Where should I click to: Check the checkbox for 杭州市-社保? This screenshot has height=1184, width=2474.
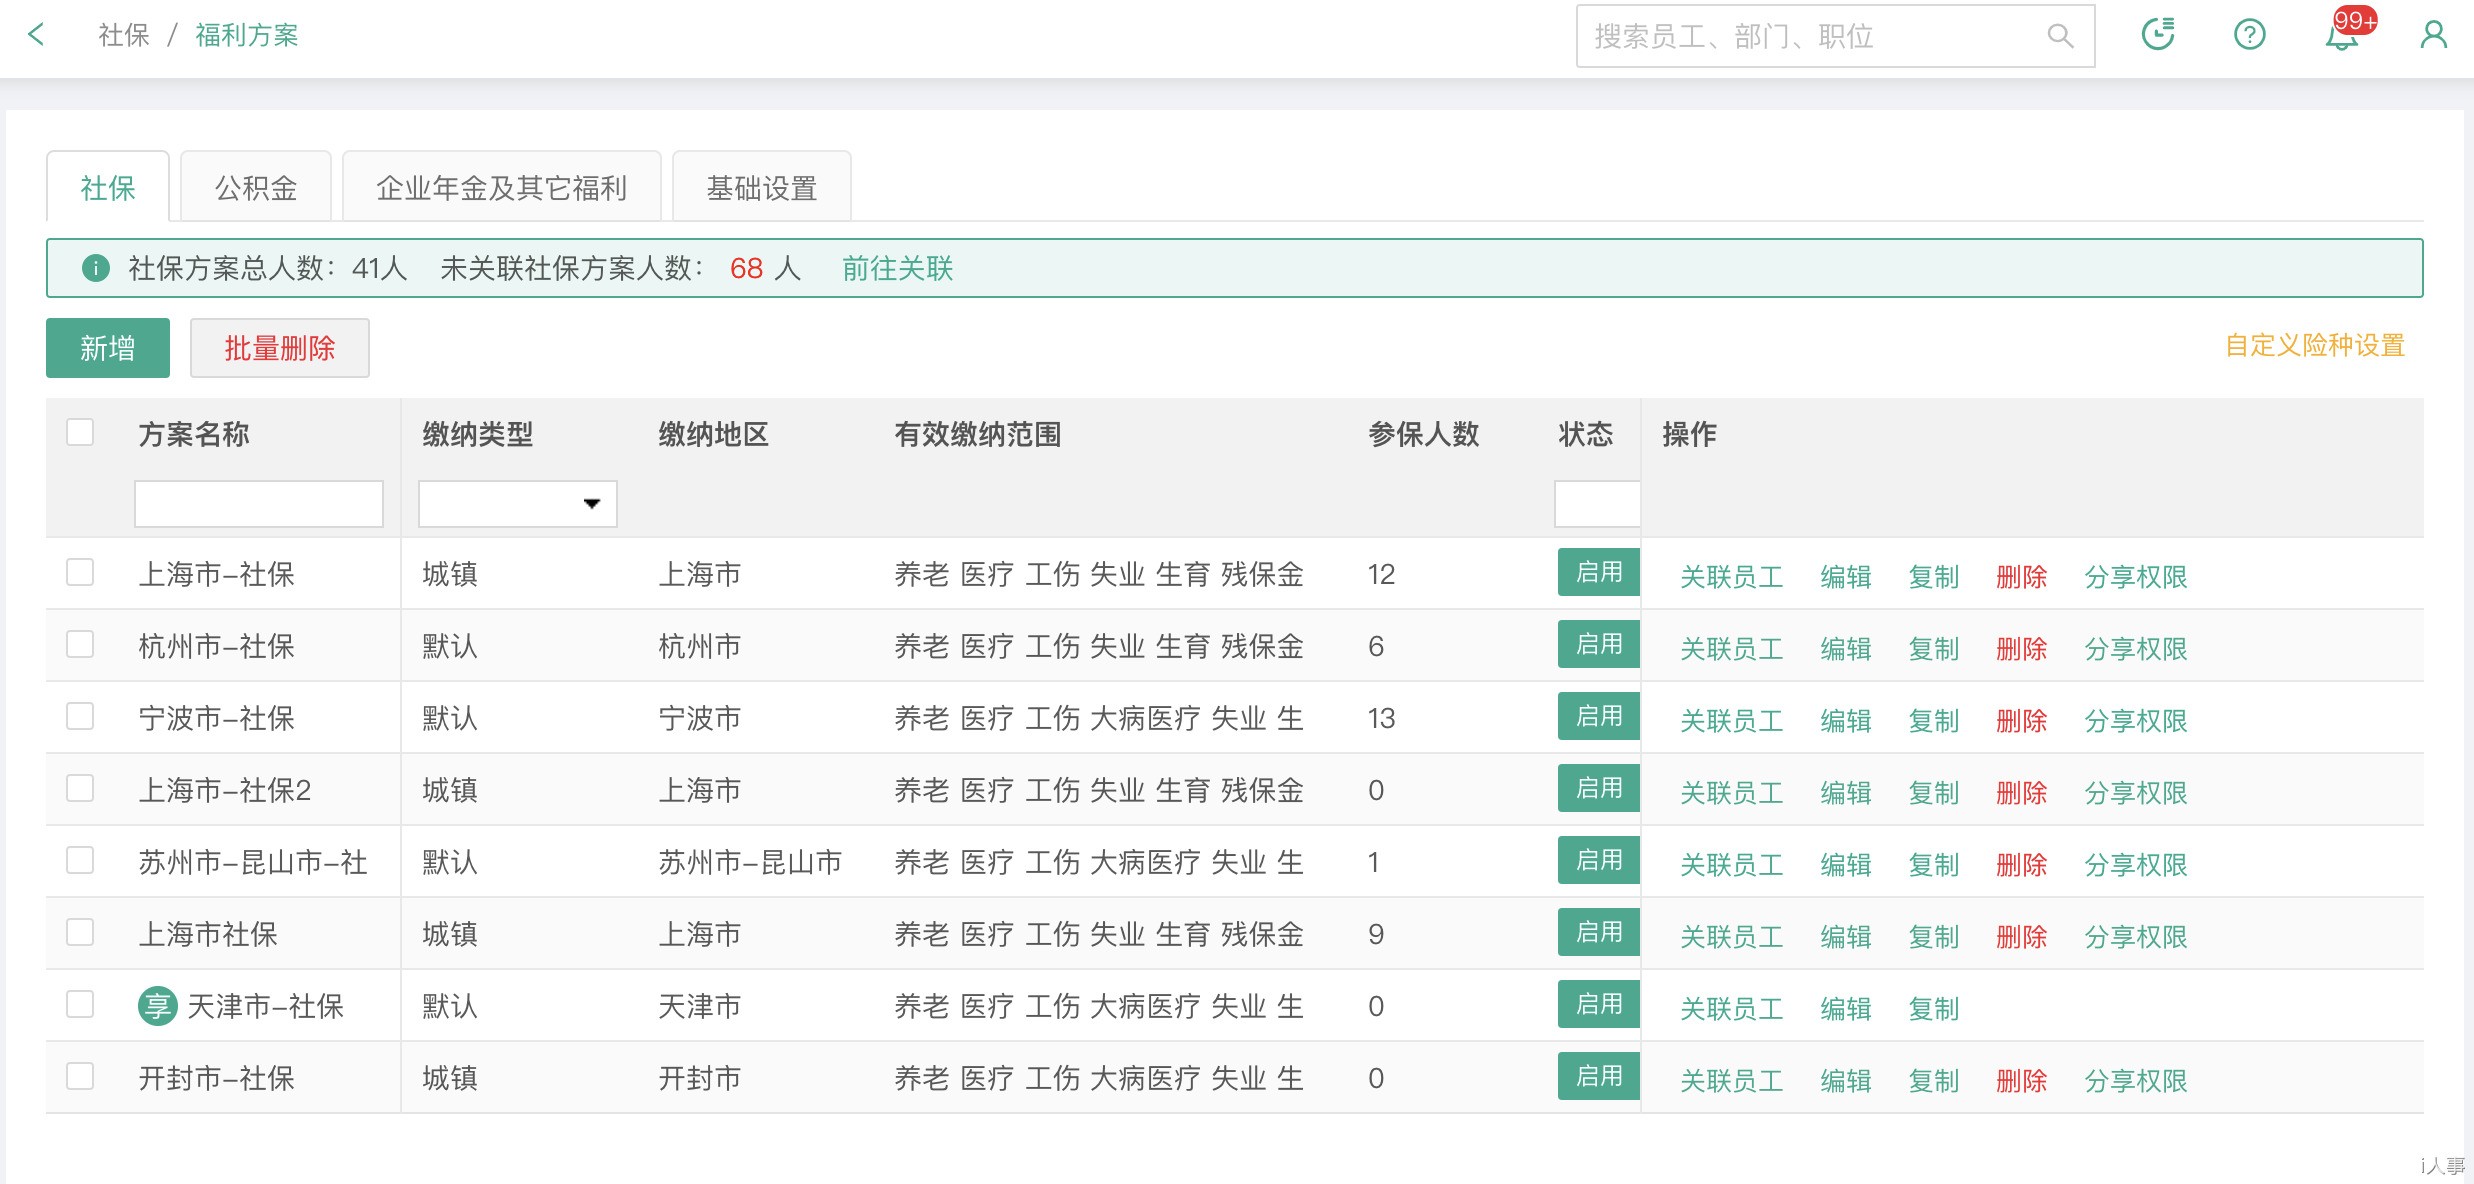coord(80,645)
